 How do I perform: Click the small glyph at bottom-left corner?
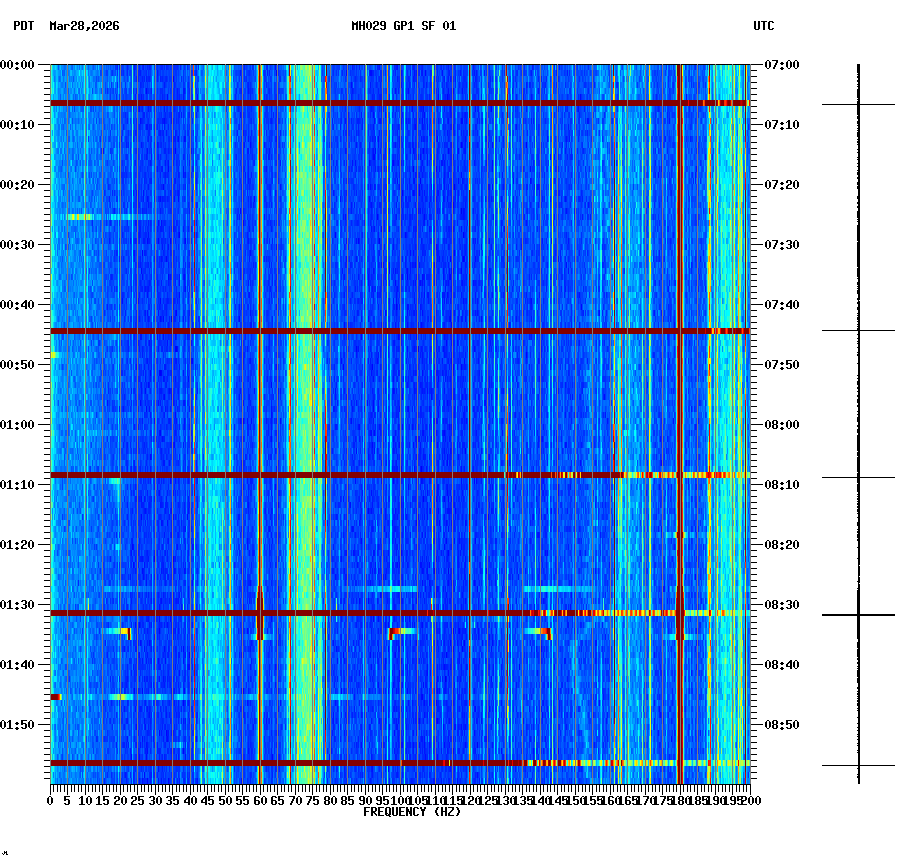click(x=6, y=855)
